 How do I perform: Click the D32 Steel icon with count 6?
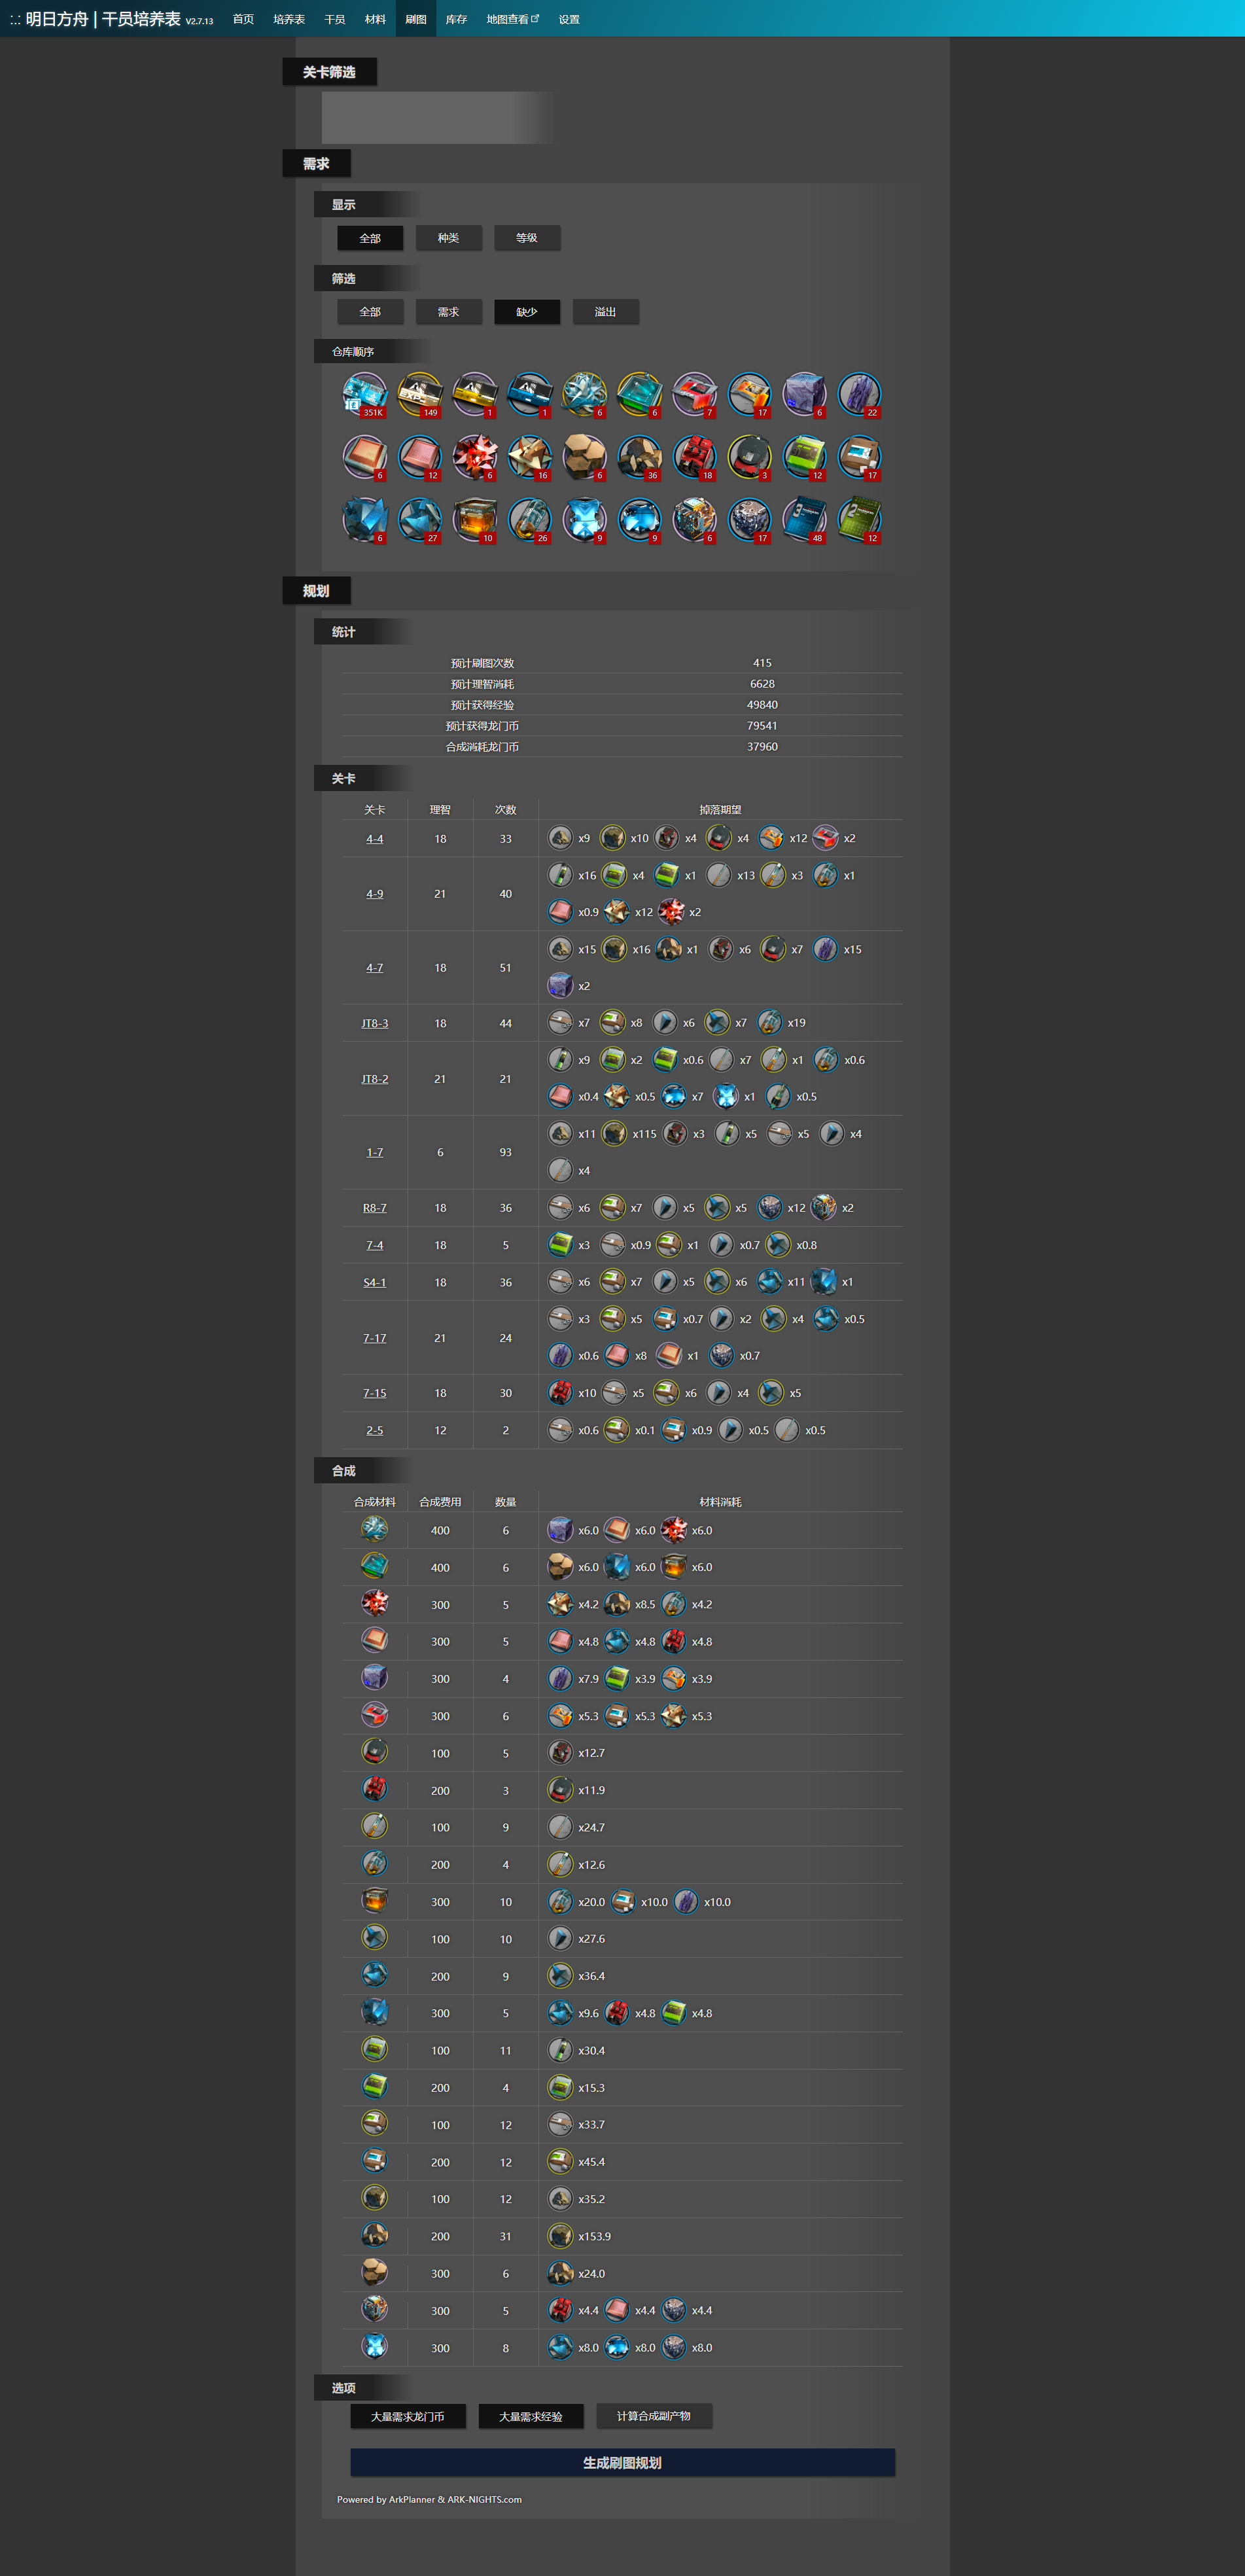584,394
